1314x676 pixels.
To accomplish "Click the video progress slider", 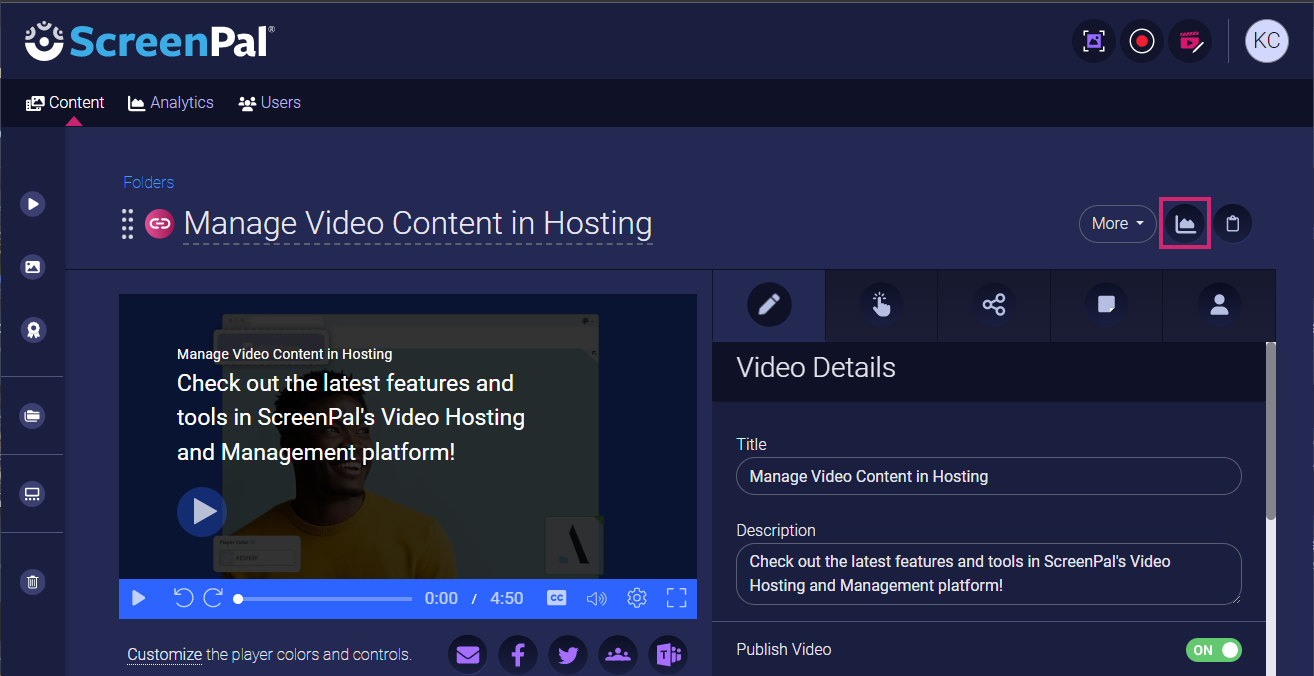I will pos(323,599).
